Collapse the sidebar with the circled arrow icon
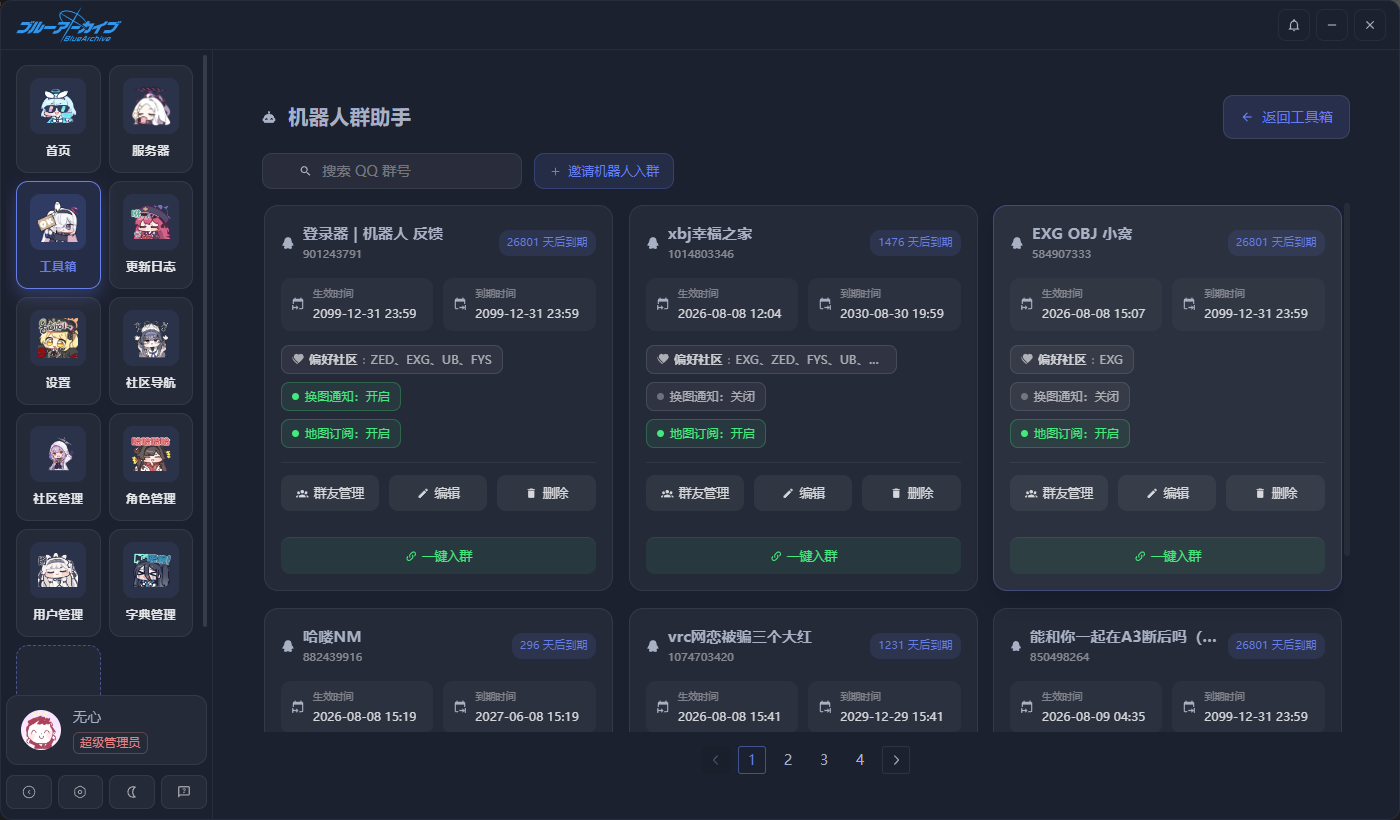Screen dimensions: 1400x820 pos(29,792)
